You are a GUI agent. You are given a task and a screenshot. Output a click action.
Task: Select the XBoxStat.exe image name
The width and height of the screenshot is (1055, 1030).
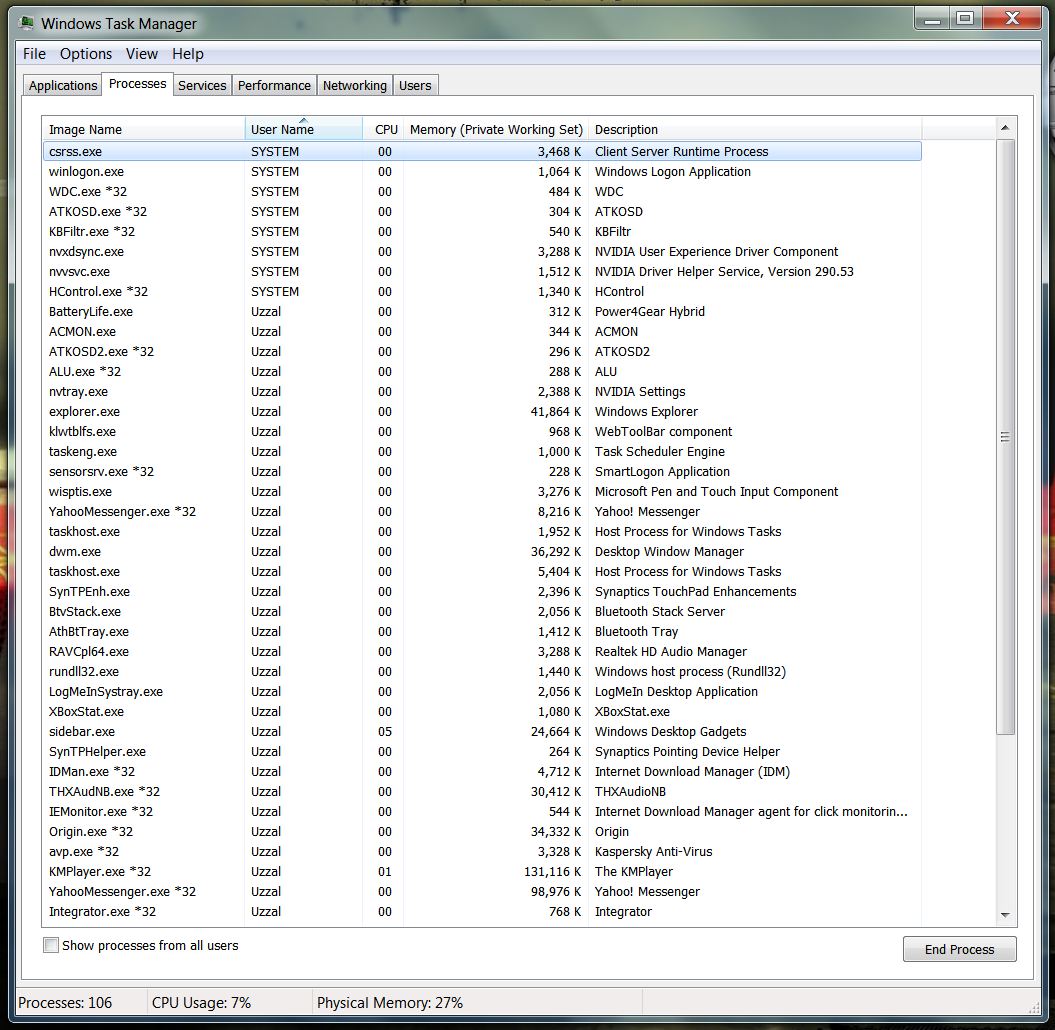tap(86, 712)
